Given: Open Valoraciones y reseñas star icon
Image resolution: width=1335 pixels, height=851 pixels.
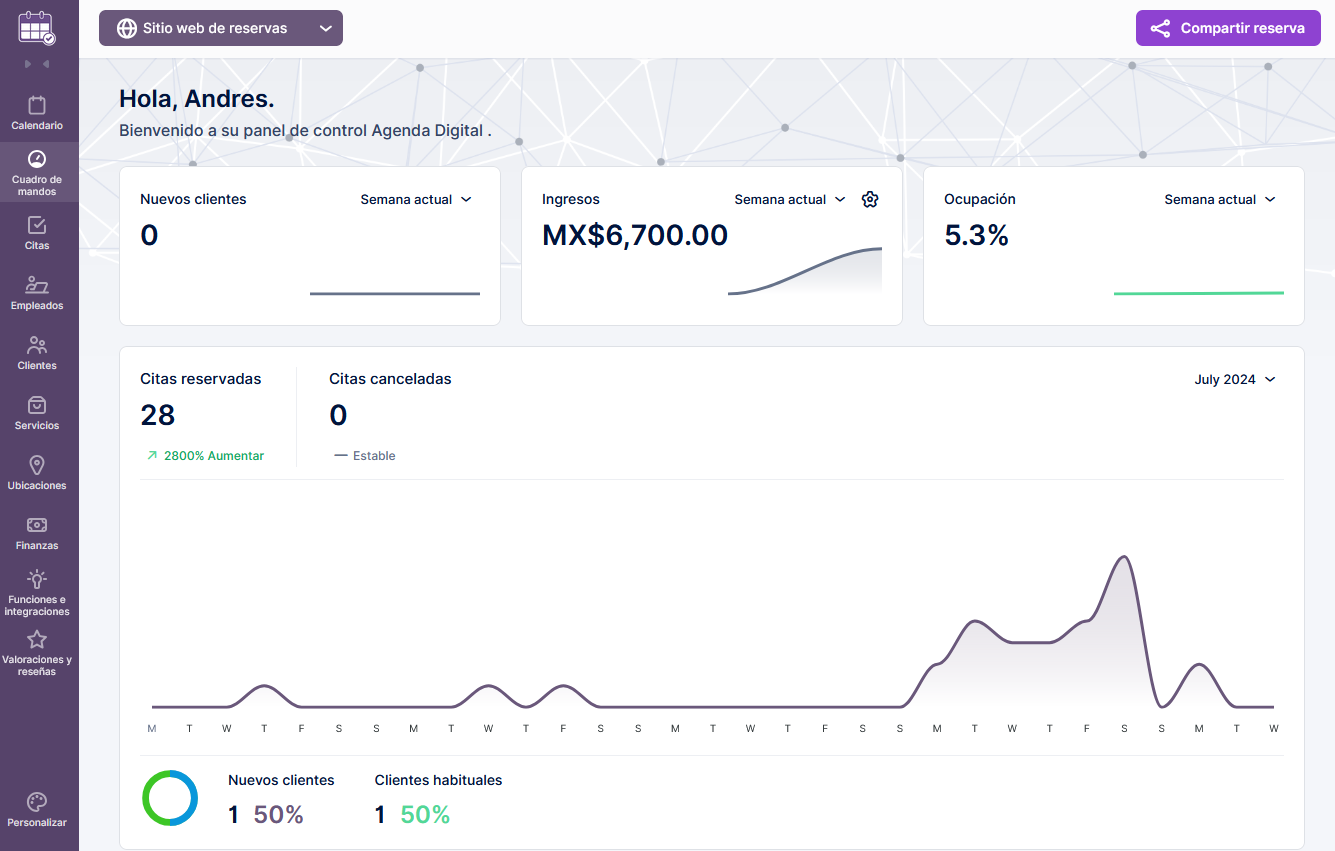Looking at the screenshot, I should point(37,640).
